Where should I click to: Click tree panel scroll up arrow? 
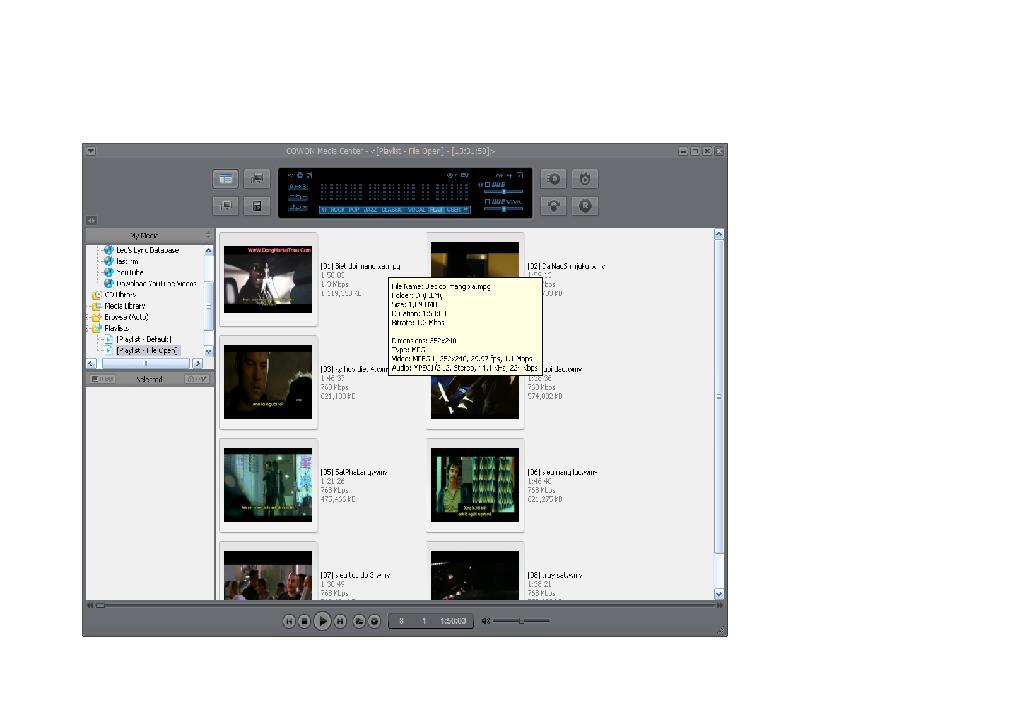(x=208, y=250)
